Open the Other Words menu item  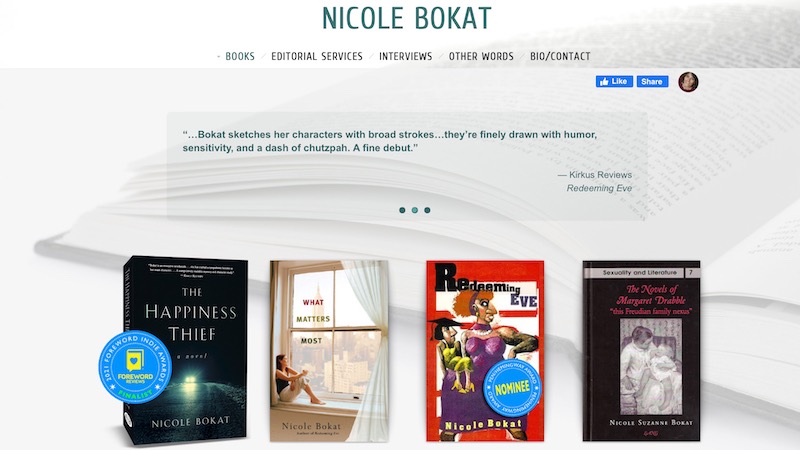pos(481,56)
